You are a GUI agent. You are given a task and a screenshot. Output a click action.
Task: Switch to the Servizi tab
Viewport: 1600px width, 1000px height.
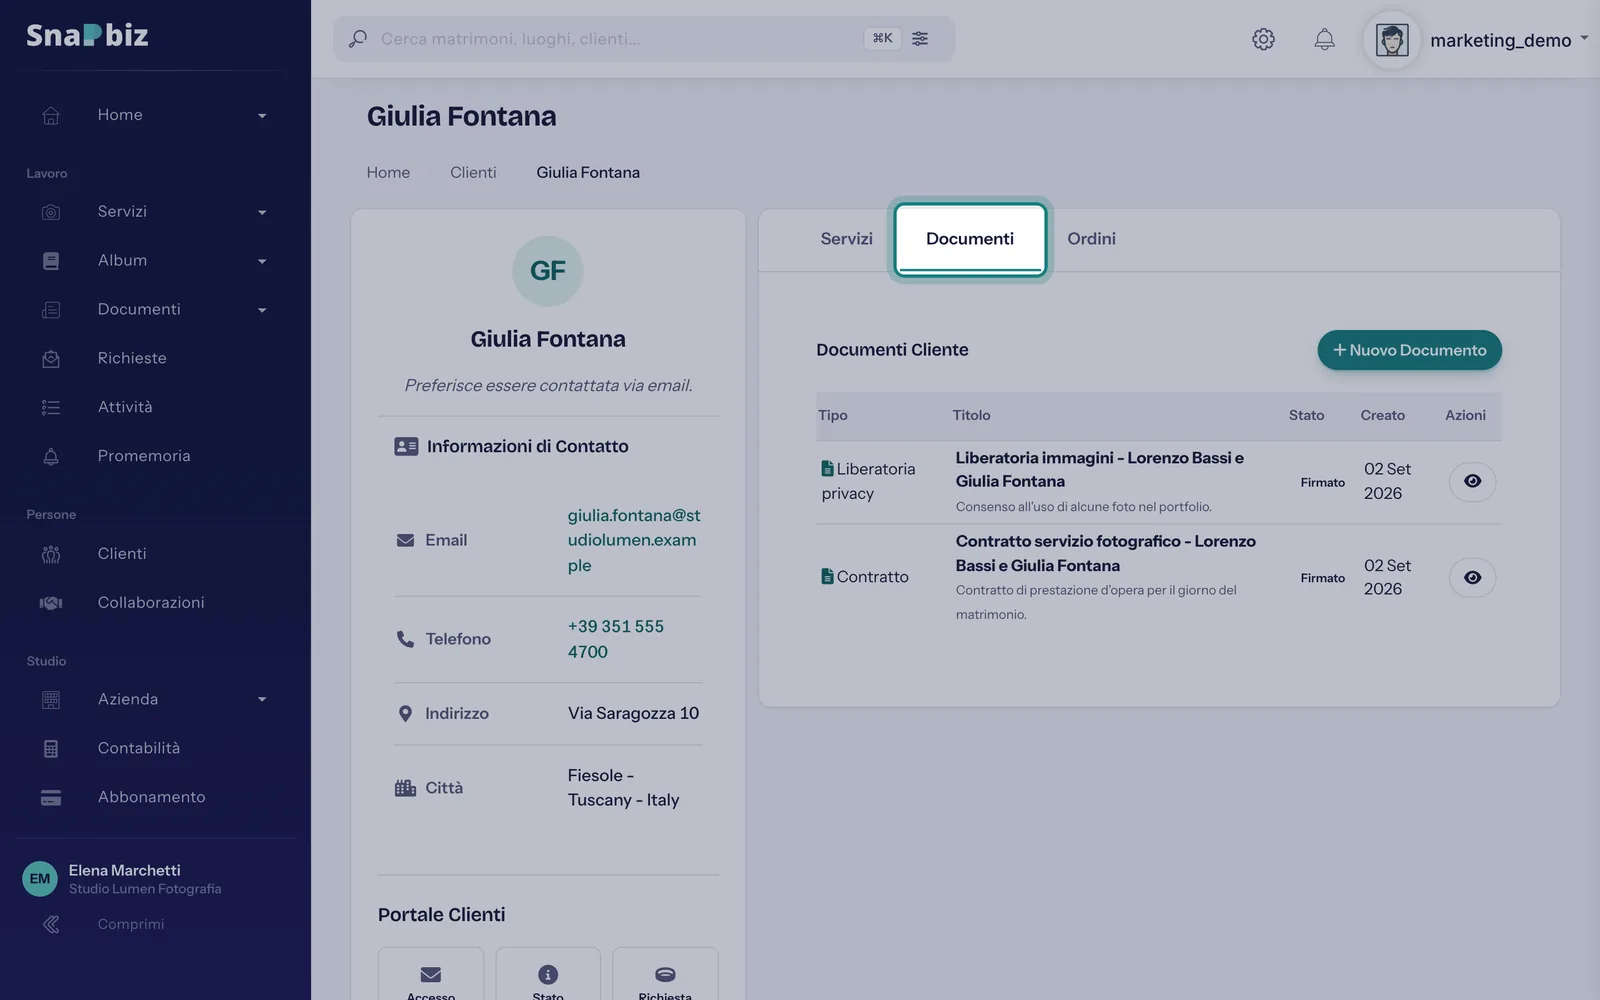846,239
